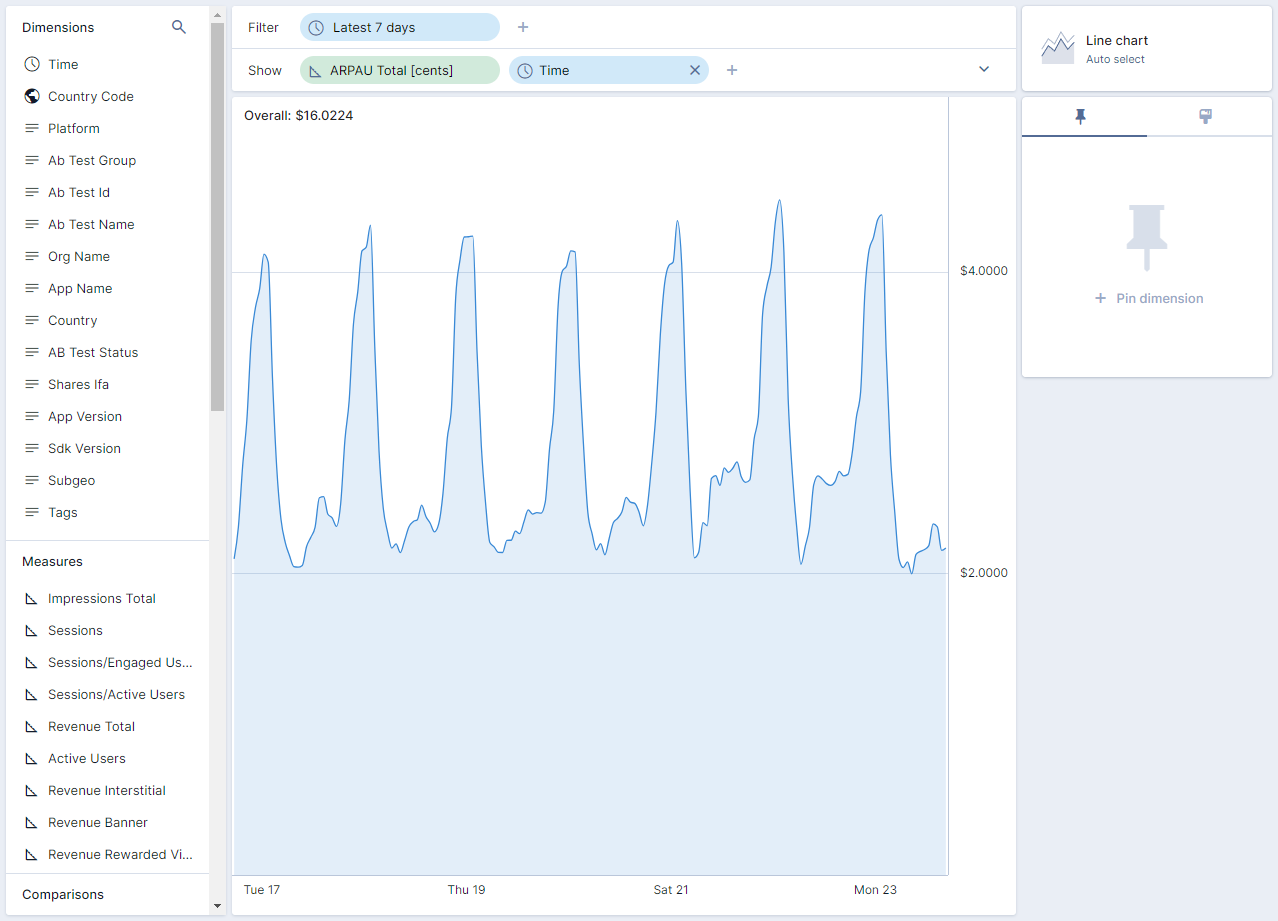Click the Measures section header
The height and width of the screenshot is (921, 1278).
tap(52, 561)
